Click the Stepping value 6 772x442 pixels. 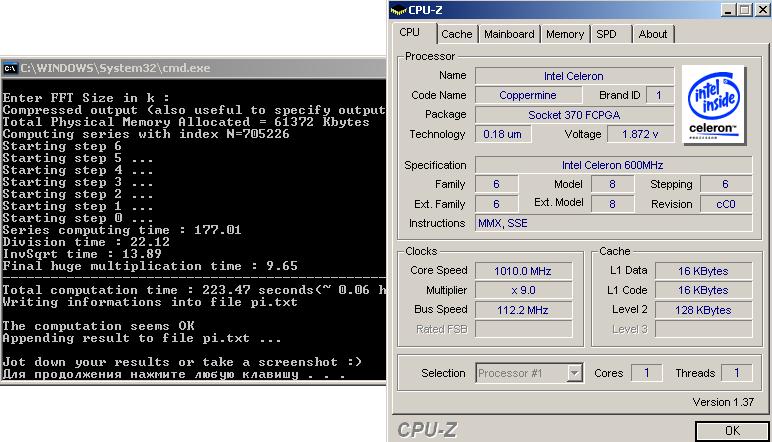(x=726, y=184)
